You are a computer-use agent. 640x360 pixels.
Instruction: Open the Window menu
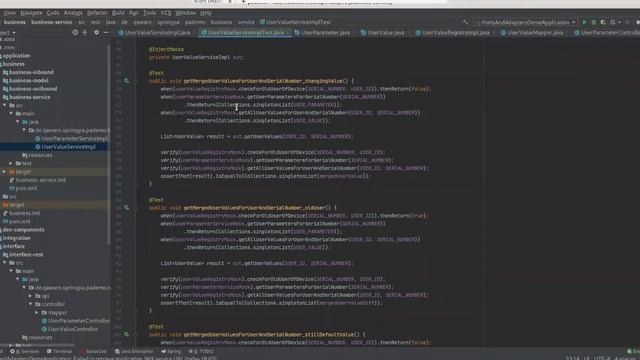tap(186, 13)
